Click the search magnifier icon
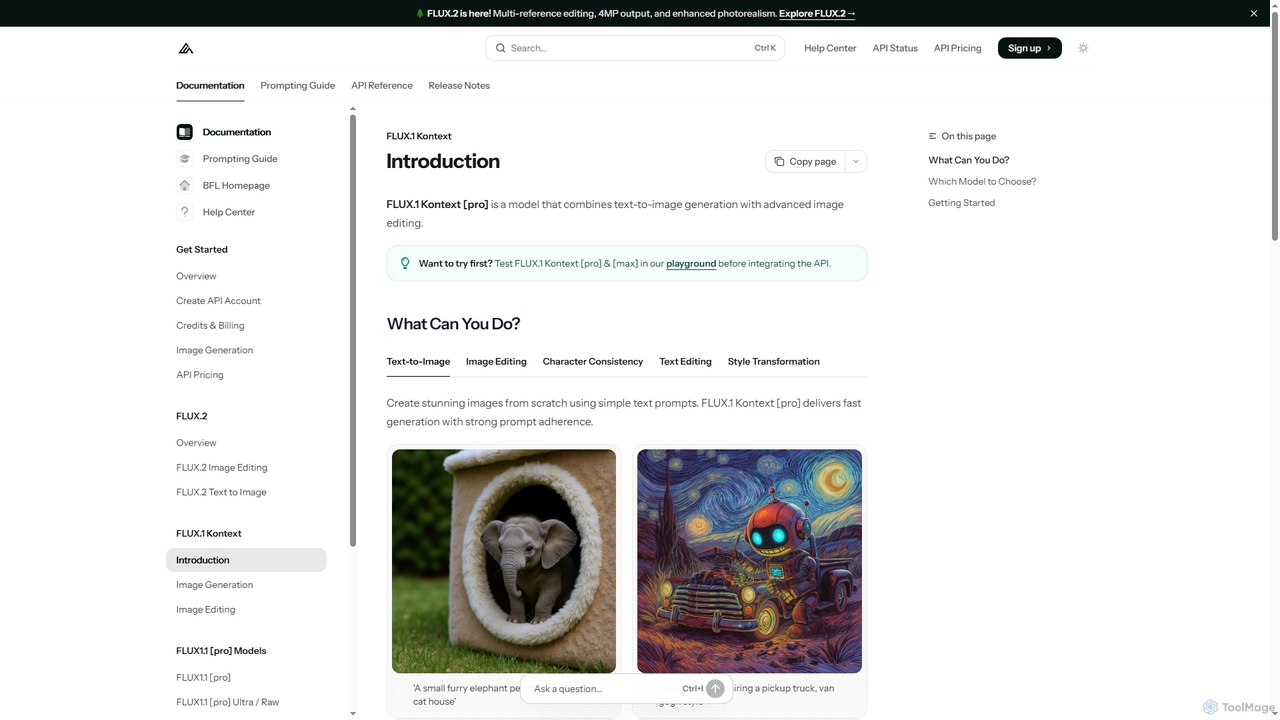This screenshot has height=720, width=1280. coord(501,48)
